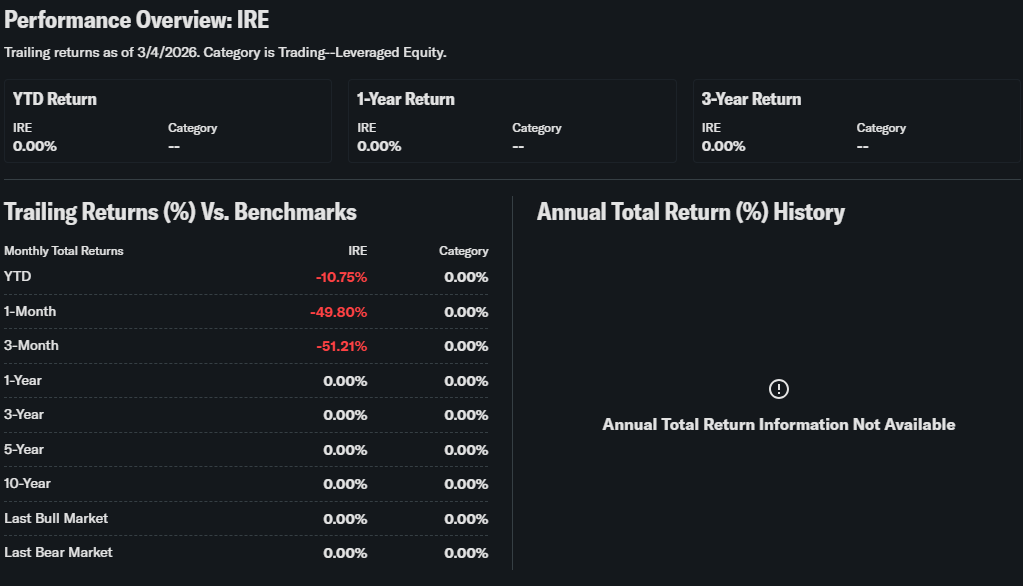The image size is (1023, 586).
Task: Select the 5-Year row label
Action: (24, 449)
